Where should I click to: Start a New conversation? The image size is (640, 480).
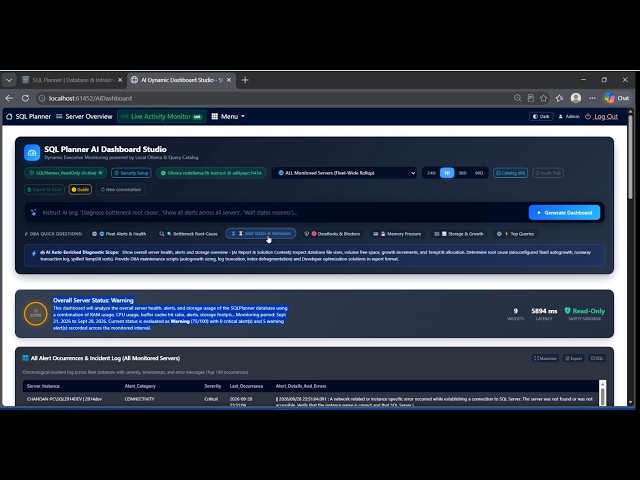[x=121, y=189]
